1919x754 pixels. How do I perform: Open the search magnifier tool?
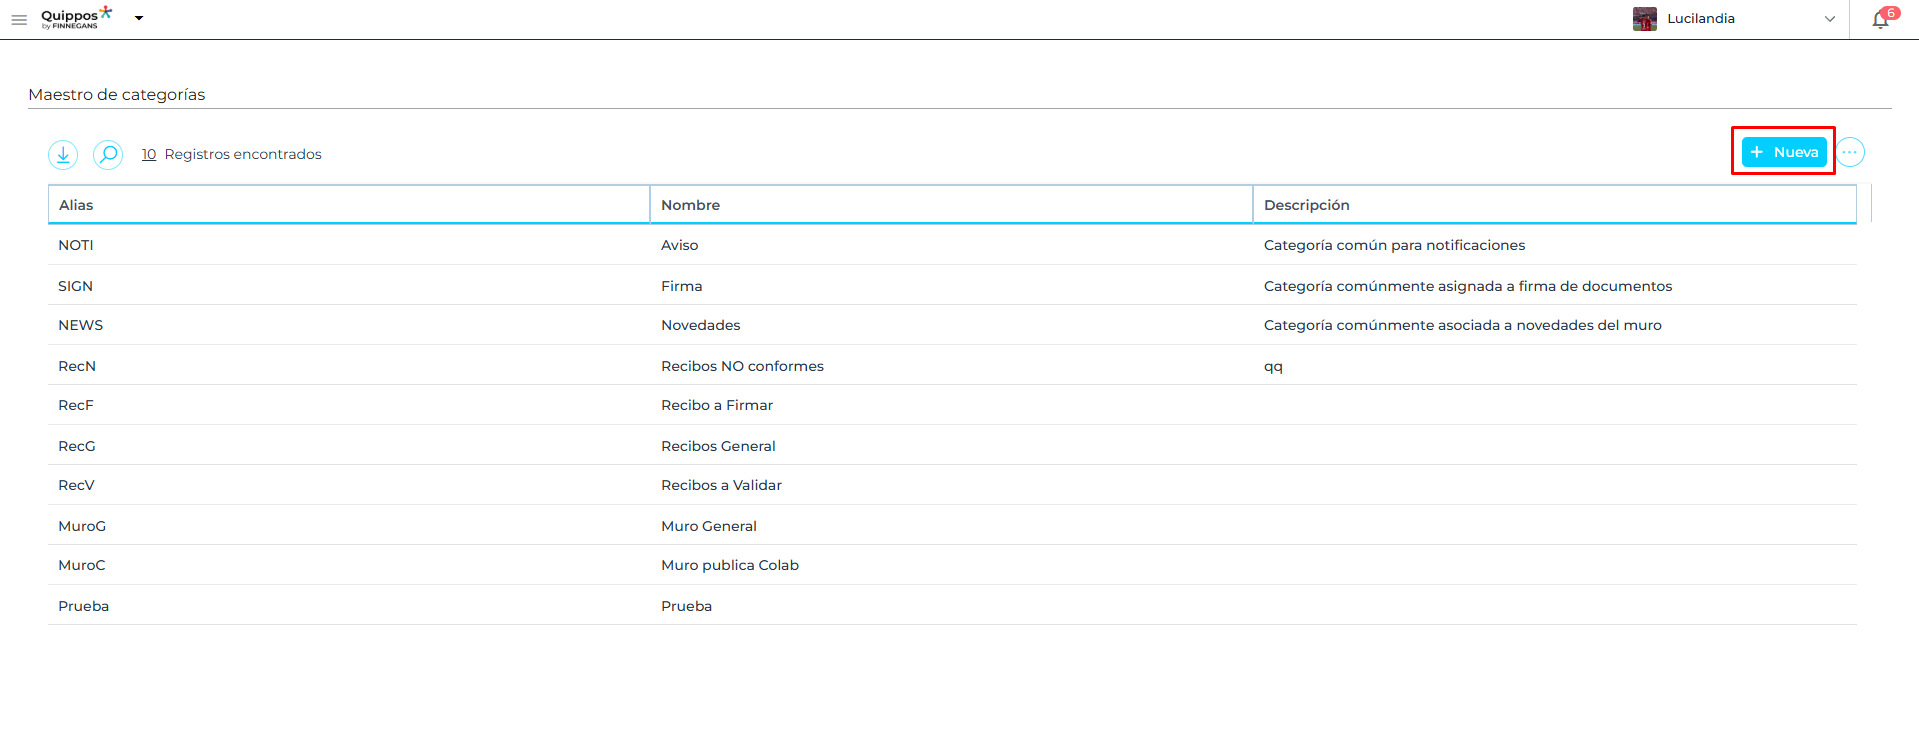[x=108, y=154]
